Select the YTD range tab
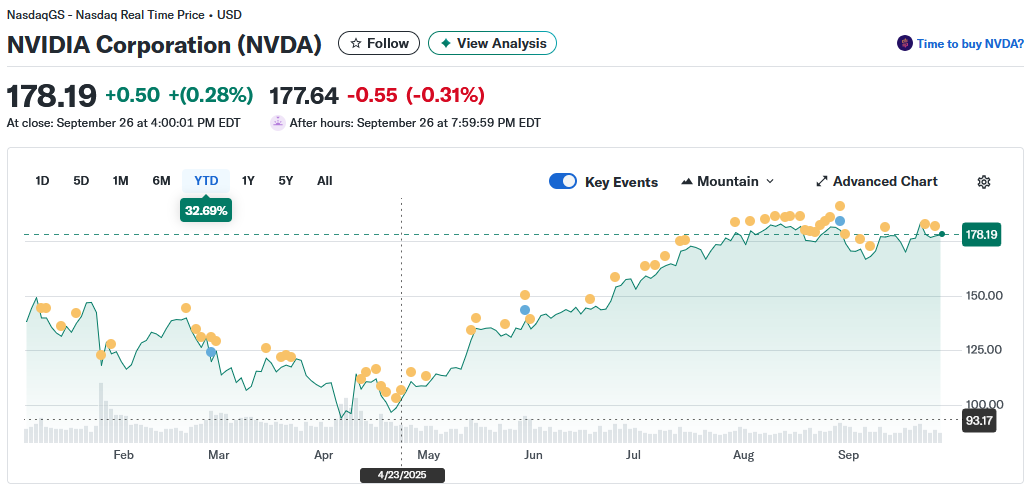 tap(206, 181)
